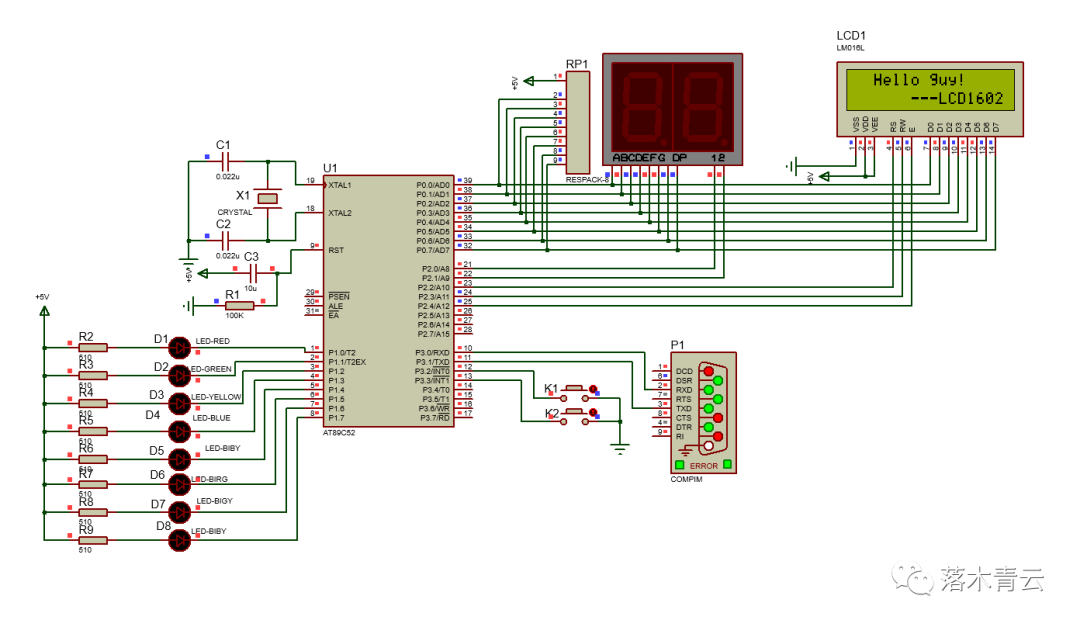
Task: Click the LCD1 green display screen
Action: click(x=930, y=90)
